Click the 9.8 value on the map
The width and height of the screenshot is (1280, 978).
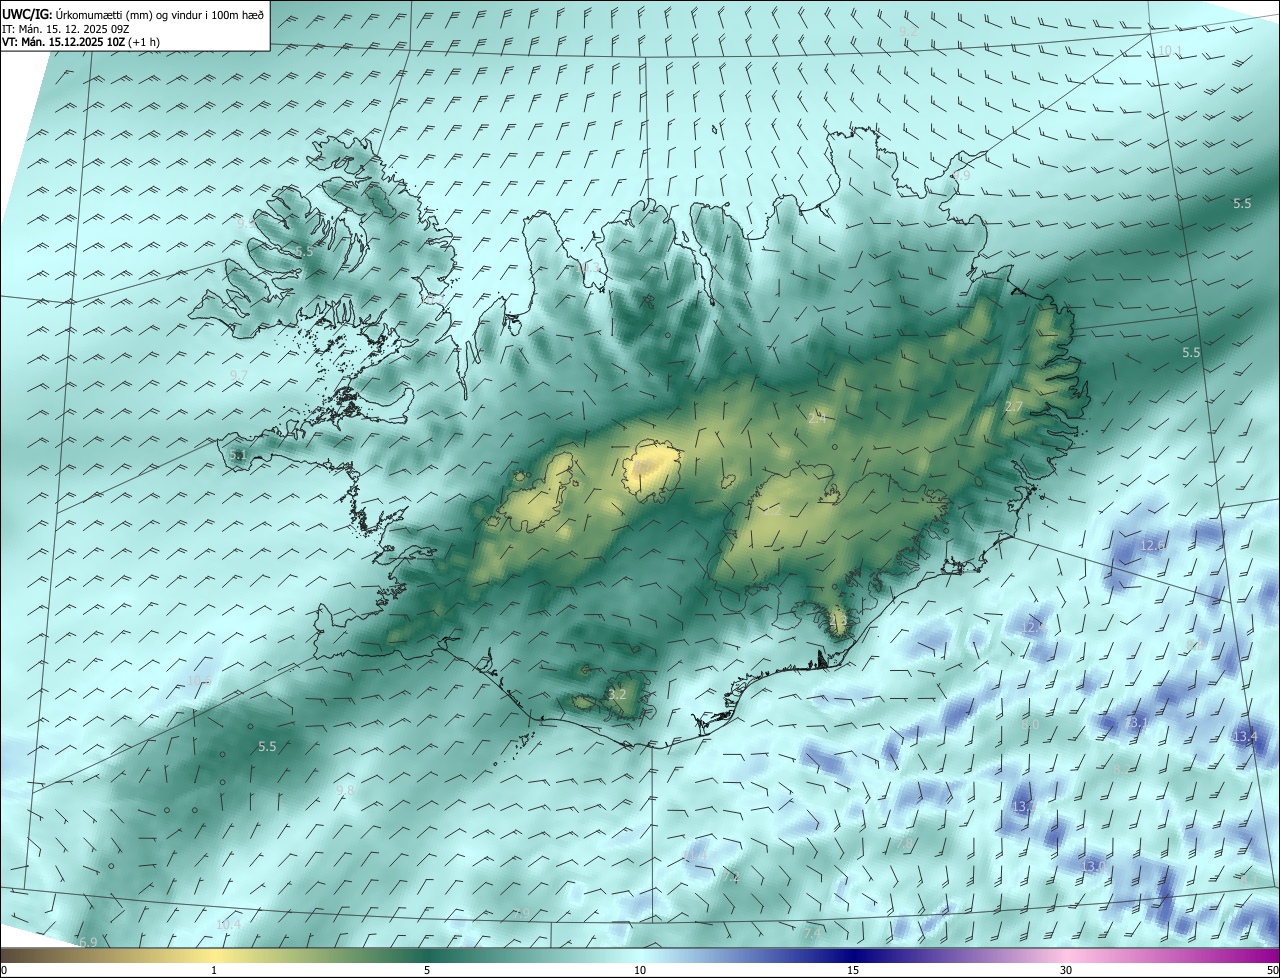coord(345,790)
